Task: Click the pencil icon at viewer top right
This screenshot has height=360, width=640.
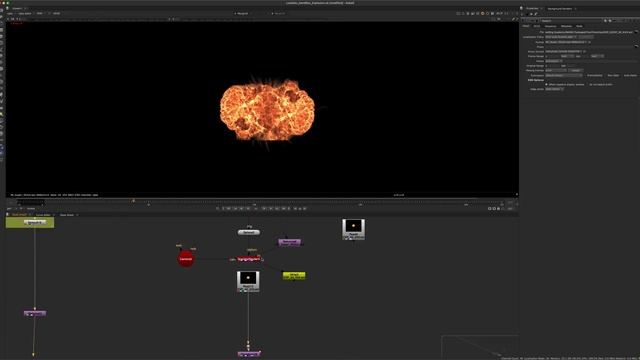Action: (513, 19)
